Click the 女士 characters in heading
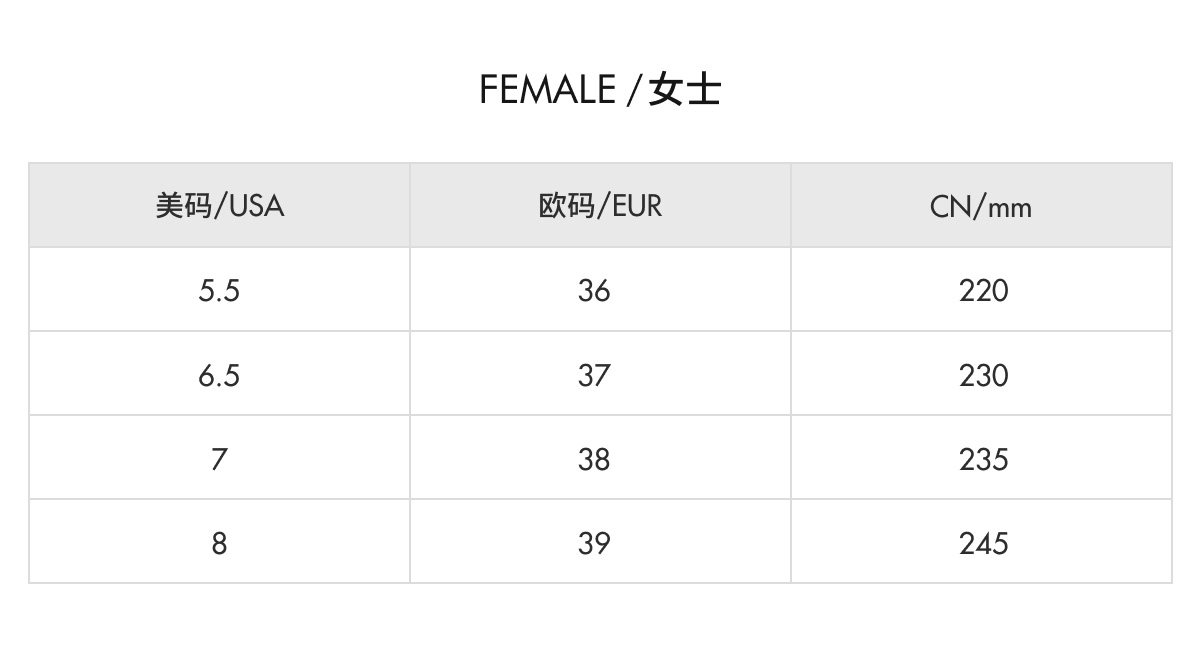 685,91
